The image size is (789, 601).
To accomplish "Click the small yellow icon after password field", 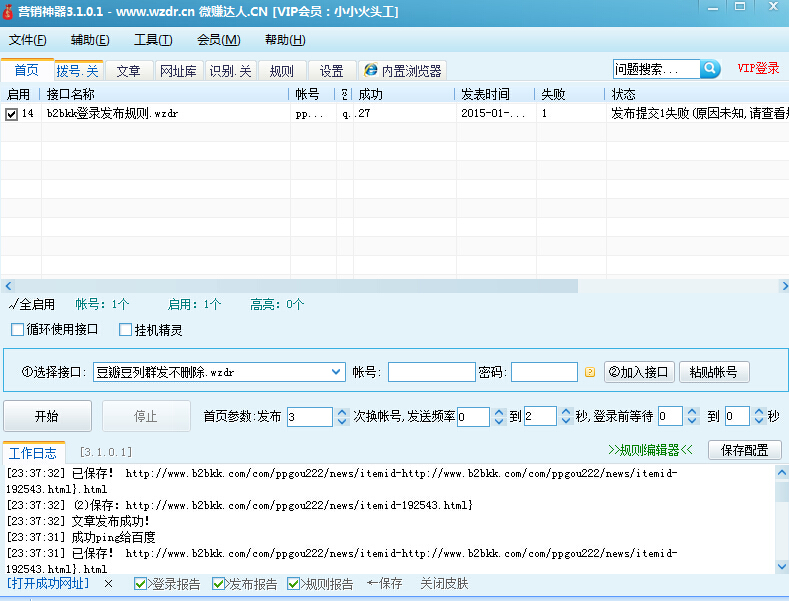I will click(590, 372).
